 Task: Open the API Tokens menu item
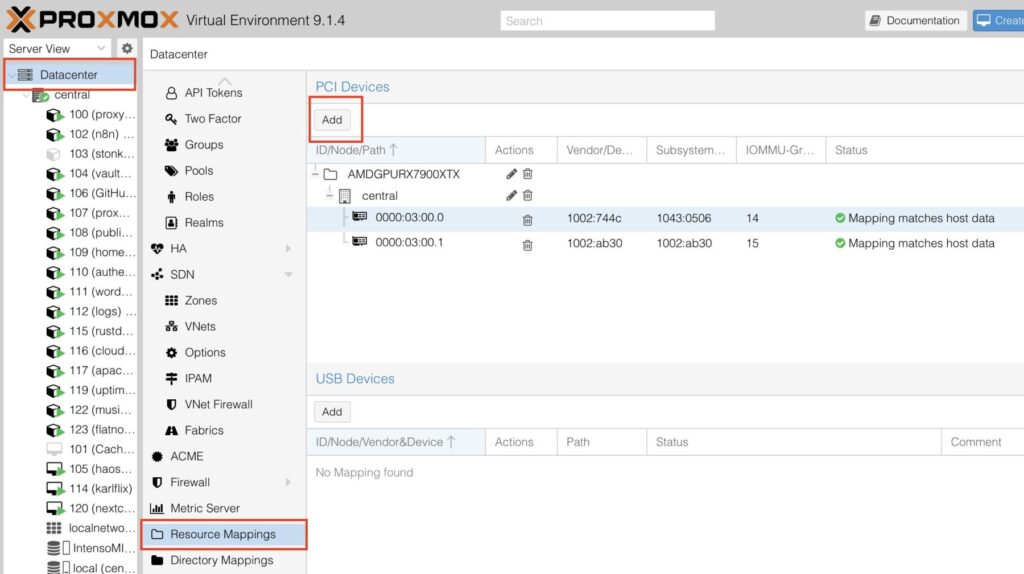pyautogui.click(x=213, y=93)
